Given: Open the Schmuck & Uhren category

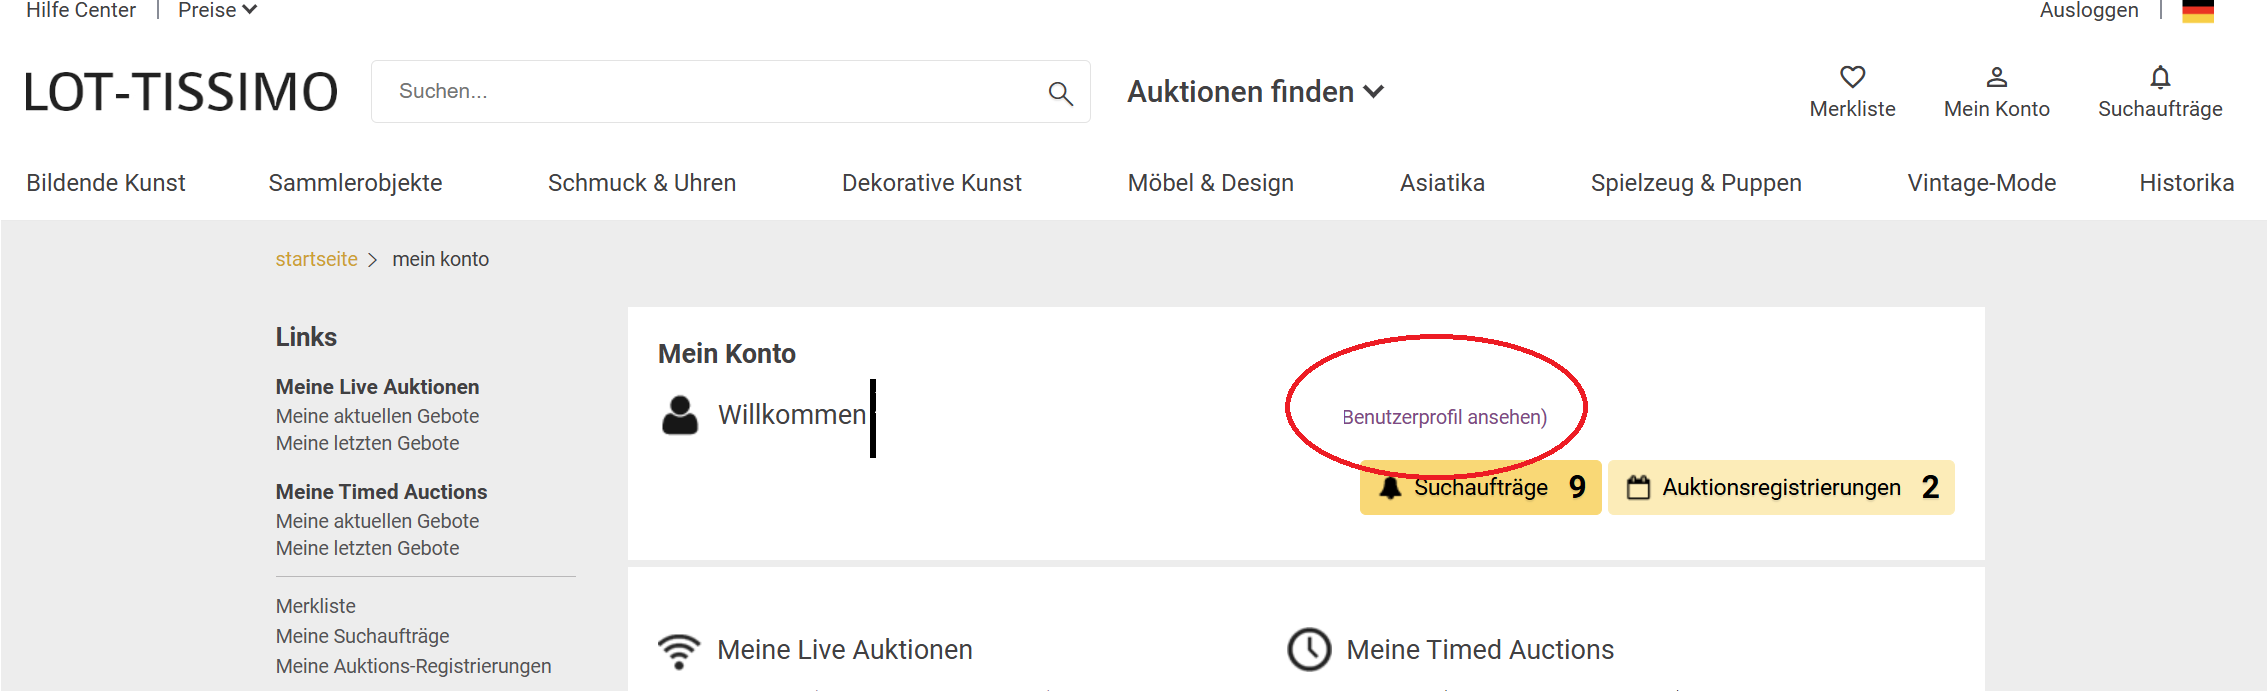Looking at the screenshot, I should 642,183.
